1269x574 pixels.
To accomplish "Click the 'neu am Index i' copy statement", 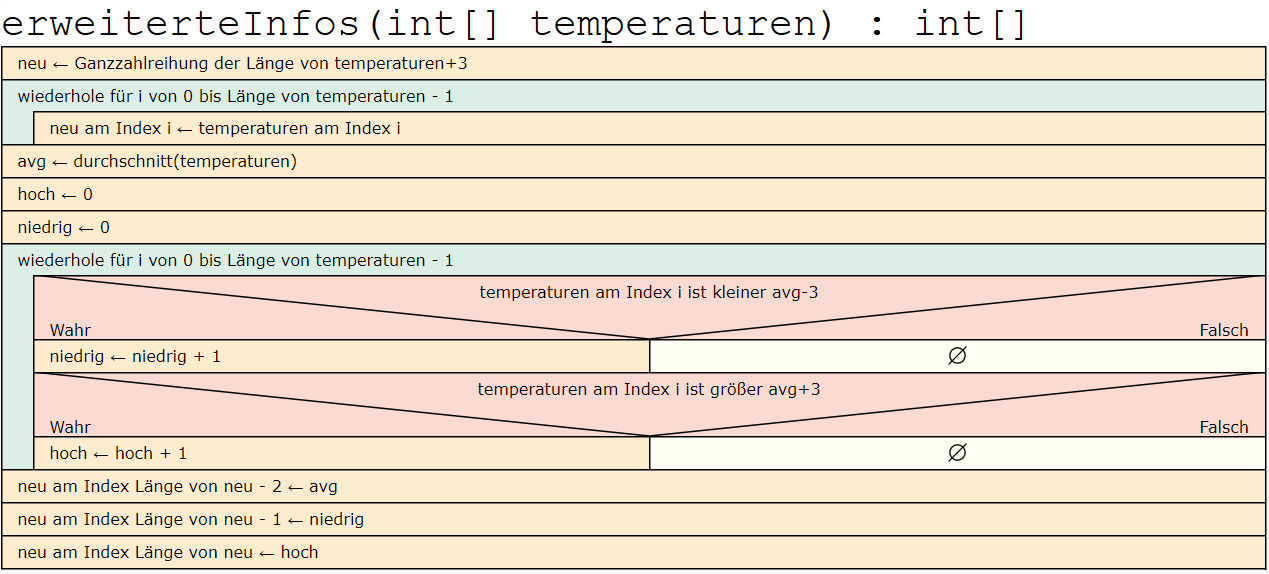I will click(x=225, y=129).
